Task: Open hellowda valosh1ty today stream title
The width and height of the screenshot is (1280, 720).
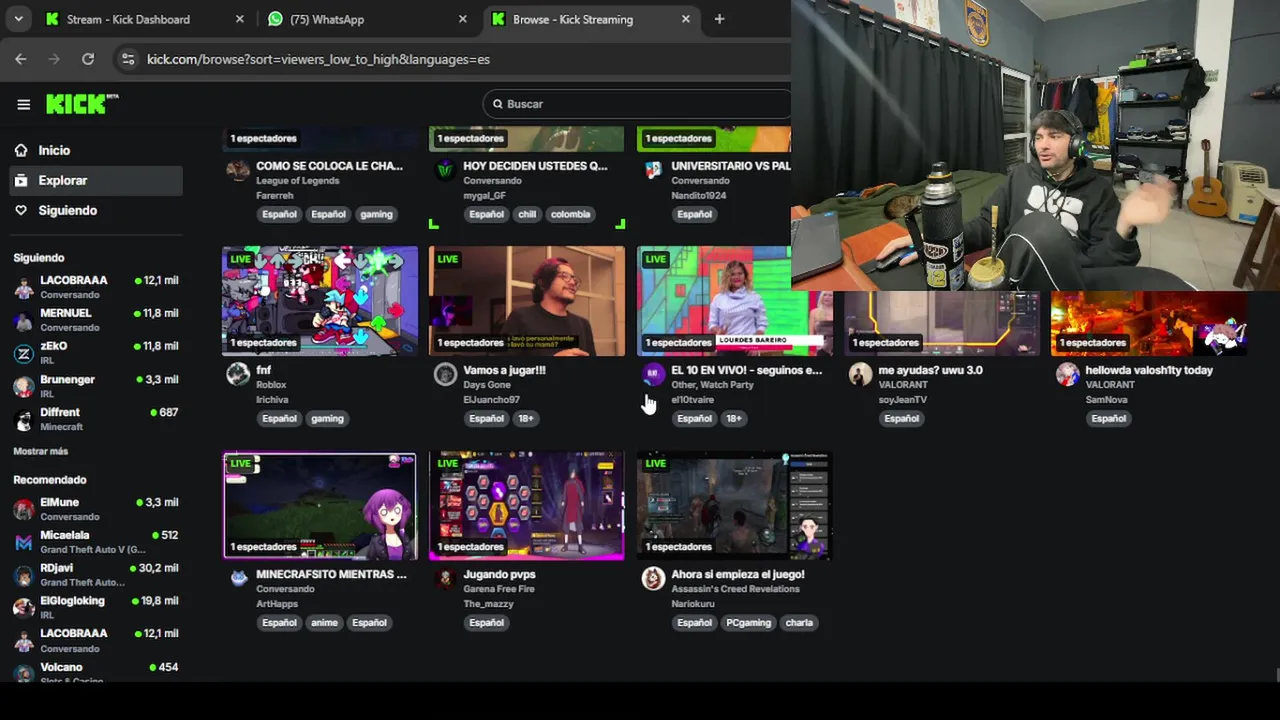Action: (x=1149, y=370)
